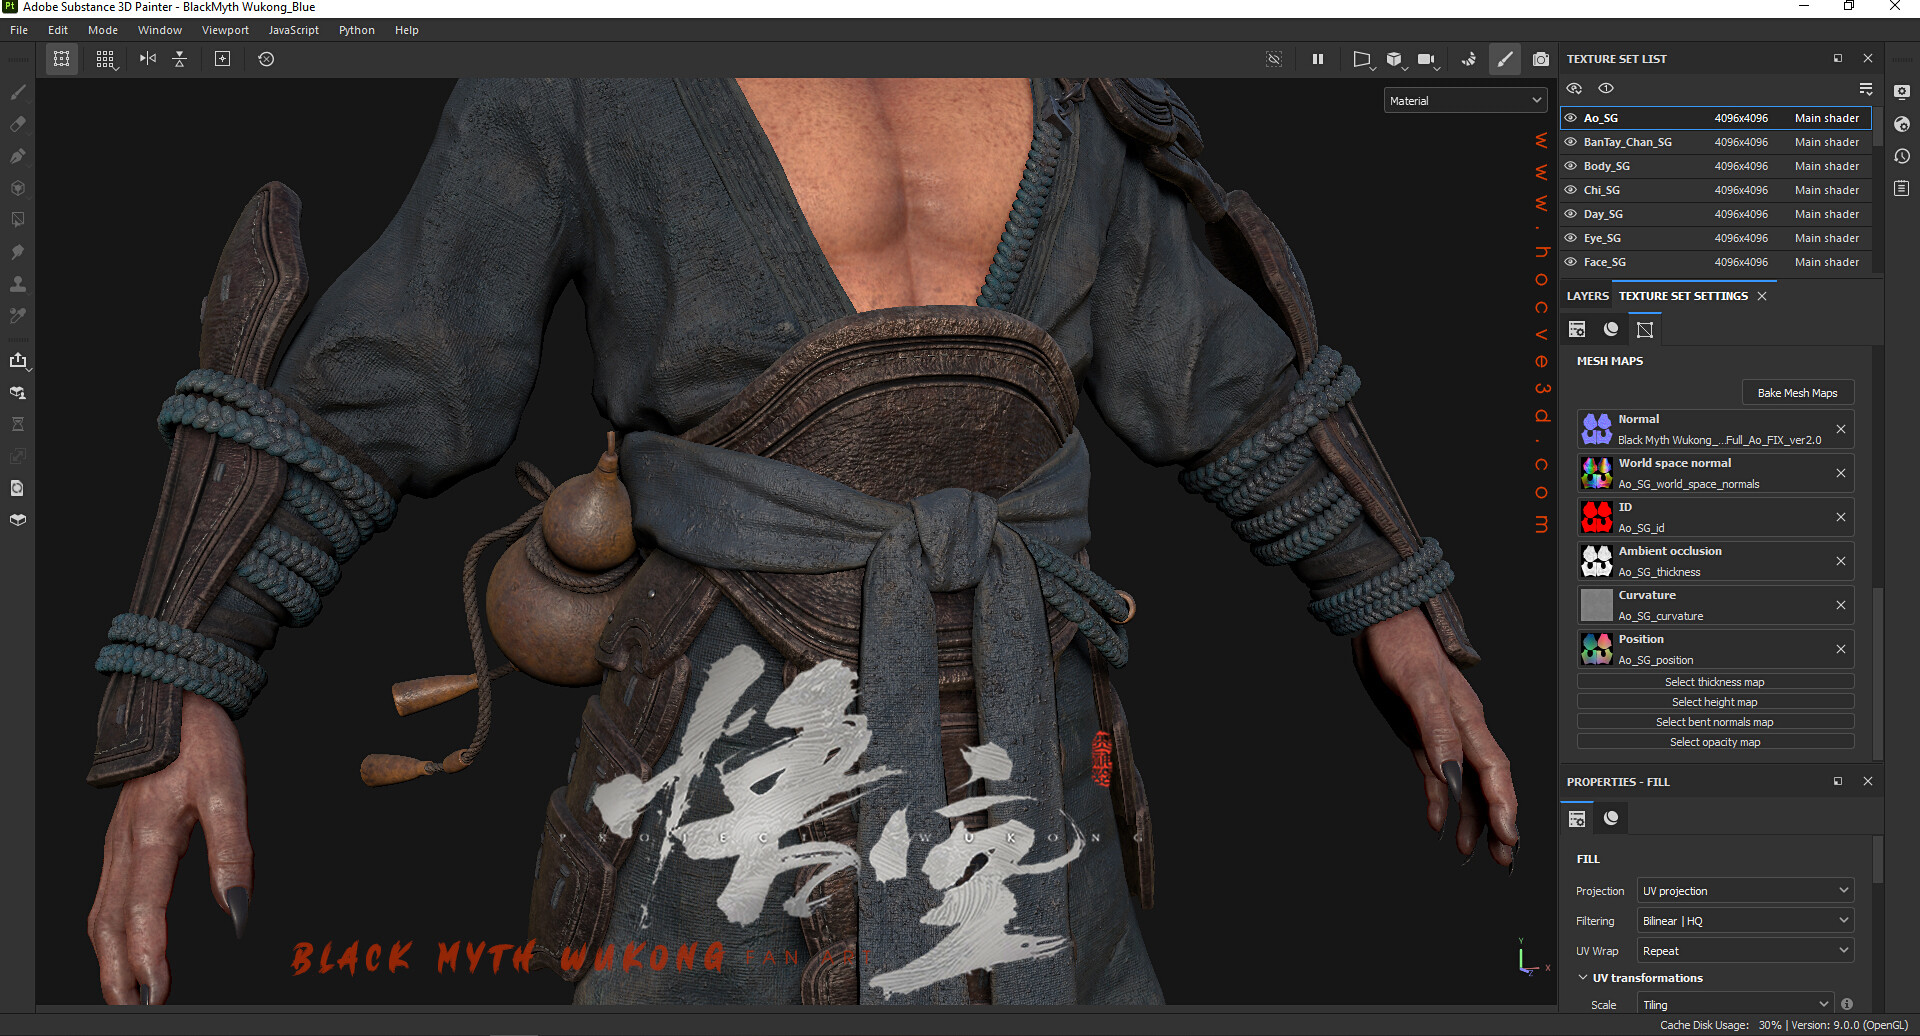
Task: Switch to painting mode with the brush icon
Action: (1505, 59)
